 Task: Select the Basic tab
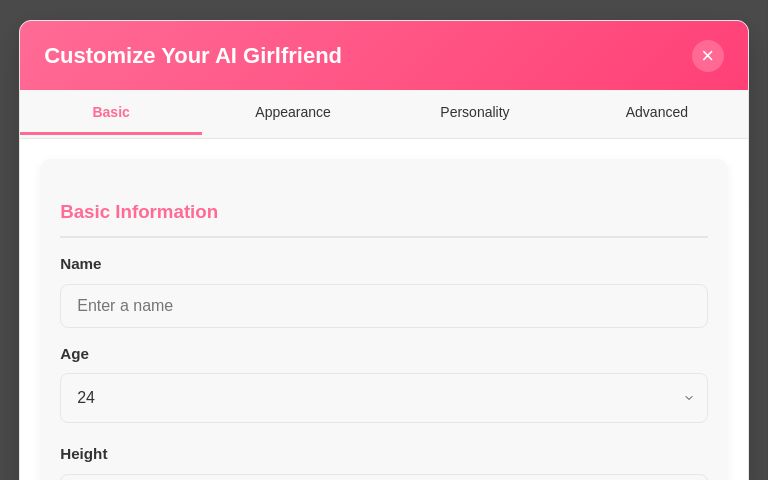[111, 112]
